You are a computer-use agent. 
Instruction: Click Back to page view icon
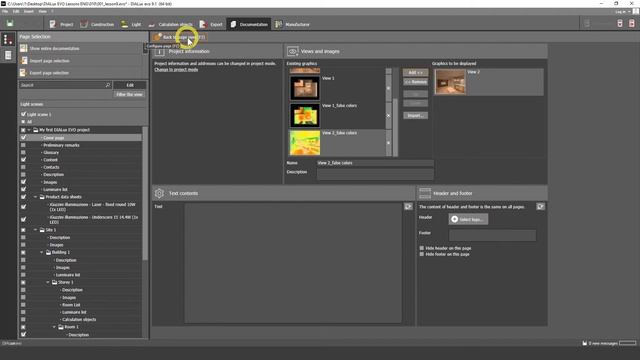pyautogui.click(x=157, y=37)
